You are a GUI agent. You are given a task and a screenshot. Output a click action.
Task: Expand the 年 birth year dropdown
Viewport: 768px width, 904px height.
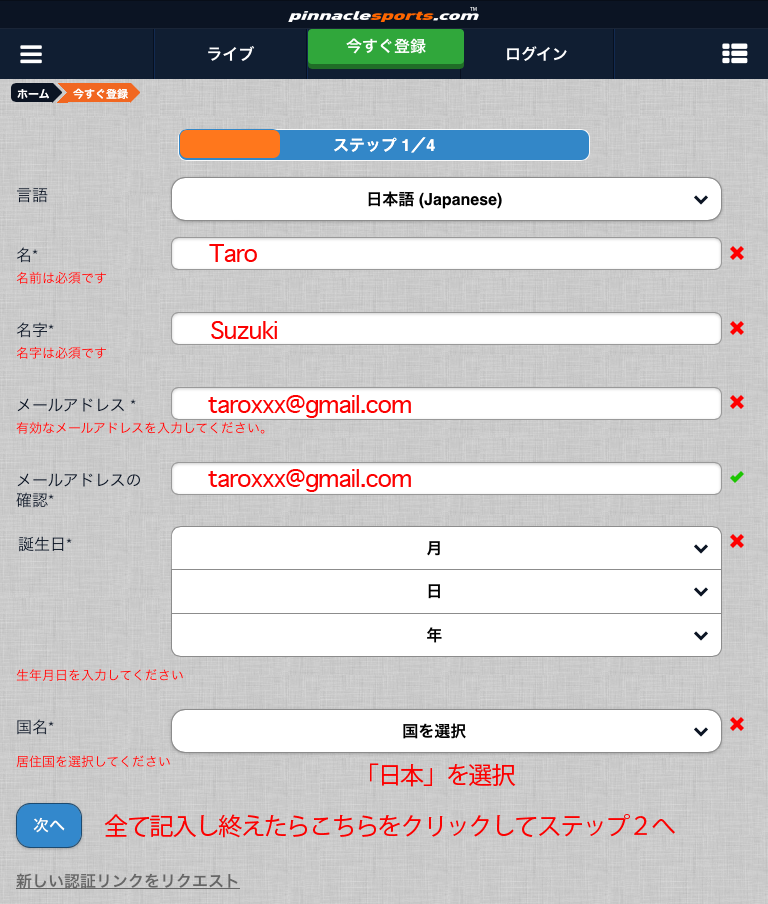pyautogui.click(x=446, y=635)
